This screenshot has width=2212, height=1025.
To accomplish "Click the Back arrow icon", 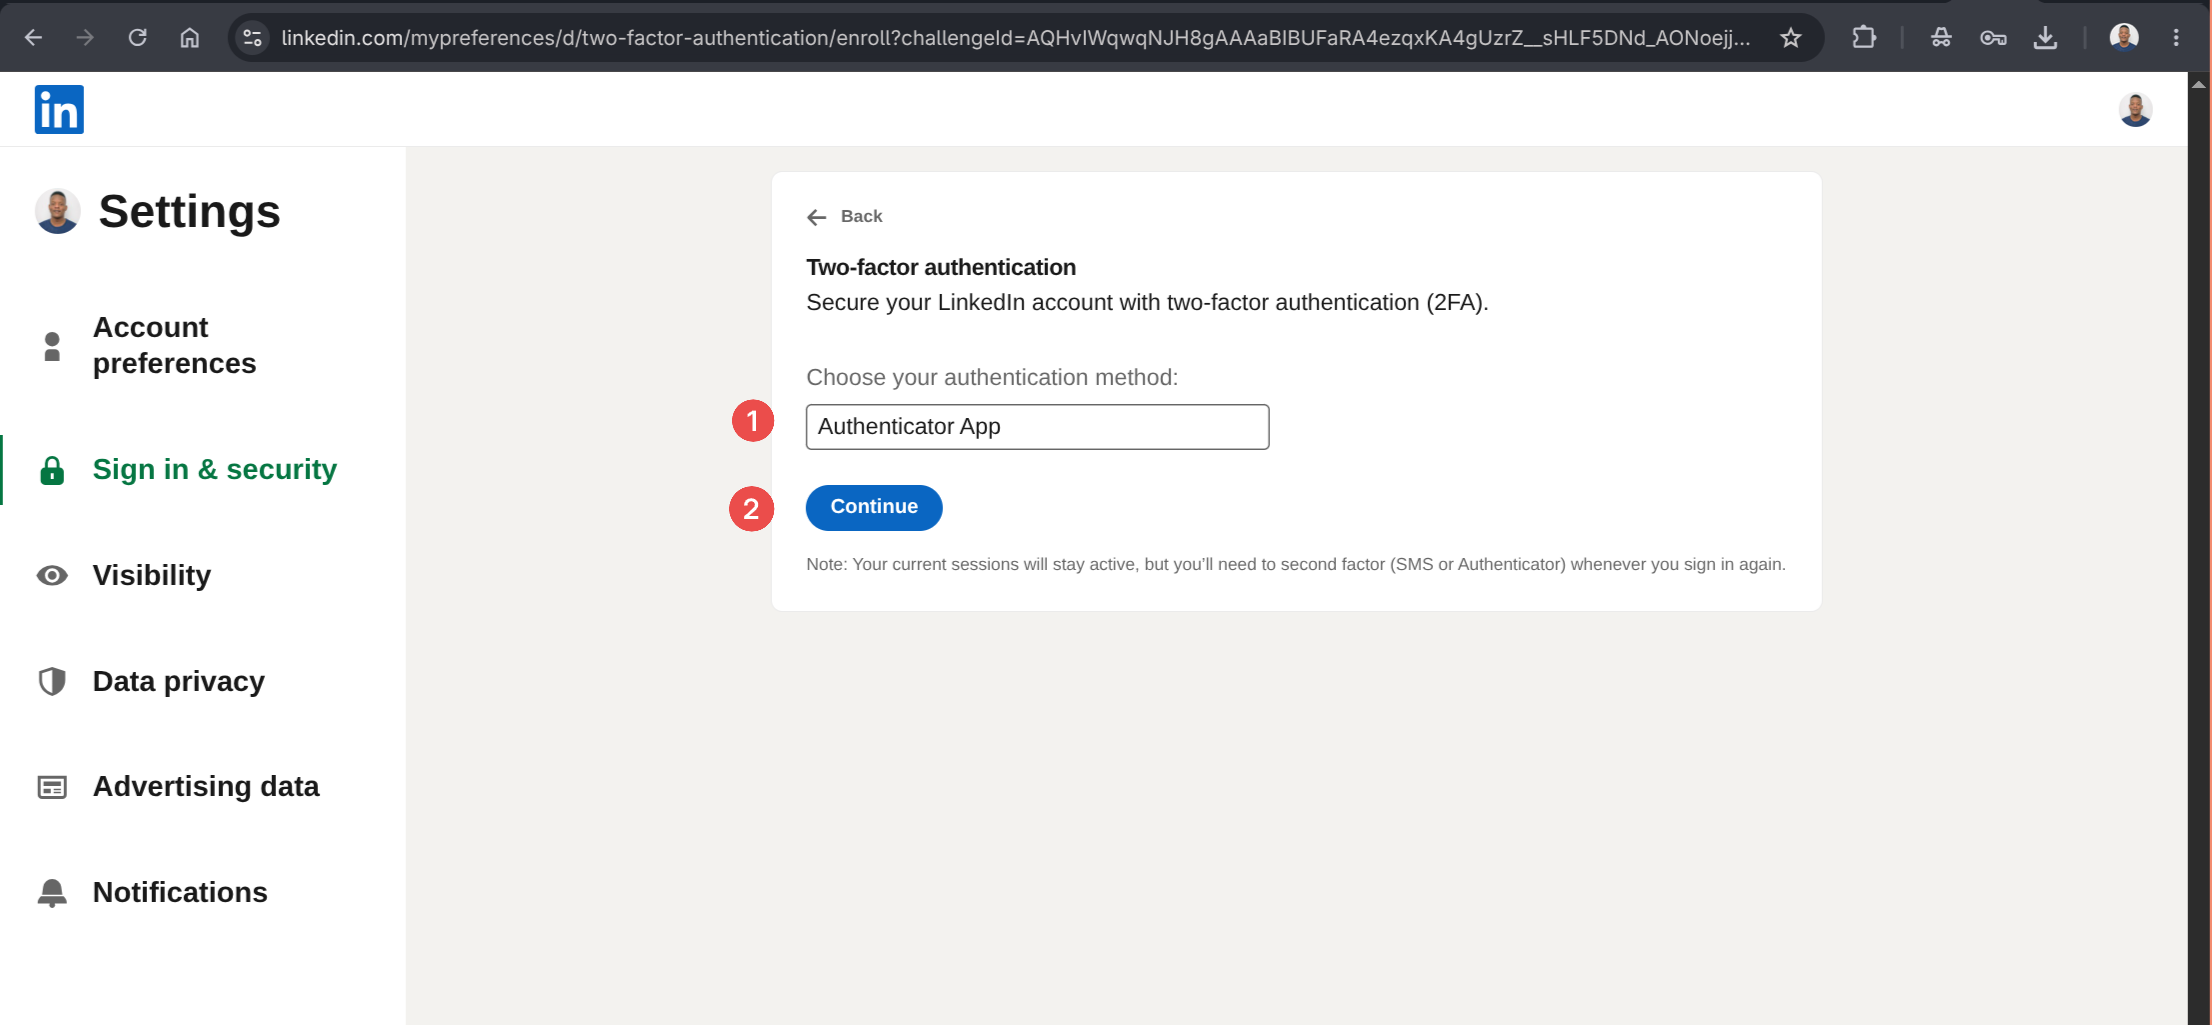I will tap(817, 217).
